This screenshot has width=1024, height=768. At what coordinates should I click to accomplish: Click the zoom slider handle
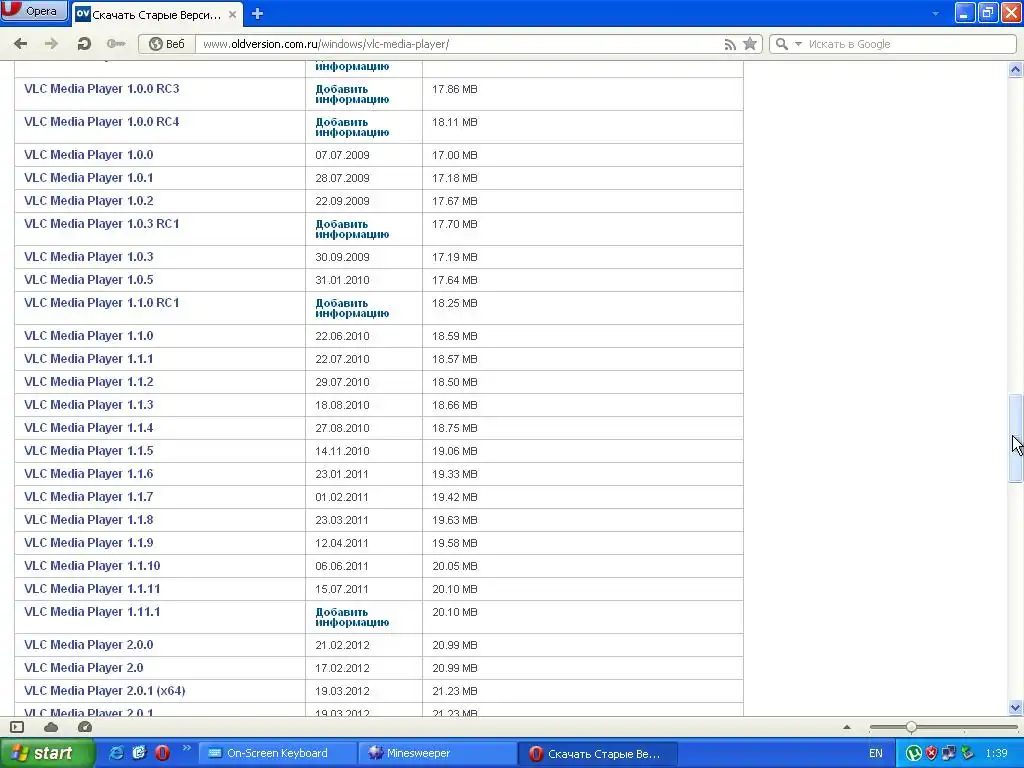[x=911, y=727]
